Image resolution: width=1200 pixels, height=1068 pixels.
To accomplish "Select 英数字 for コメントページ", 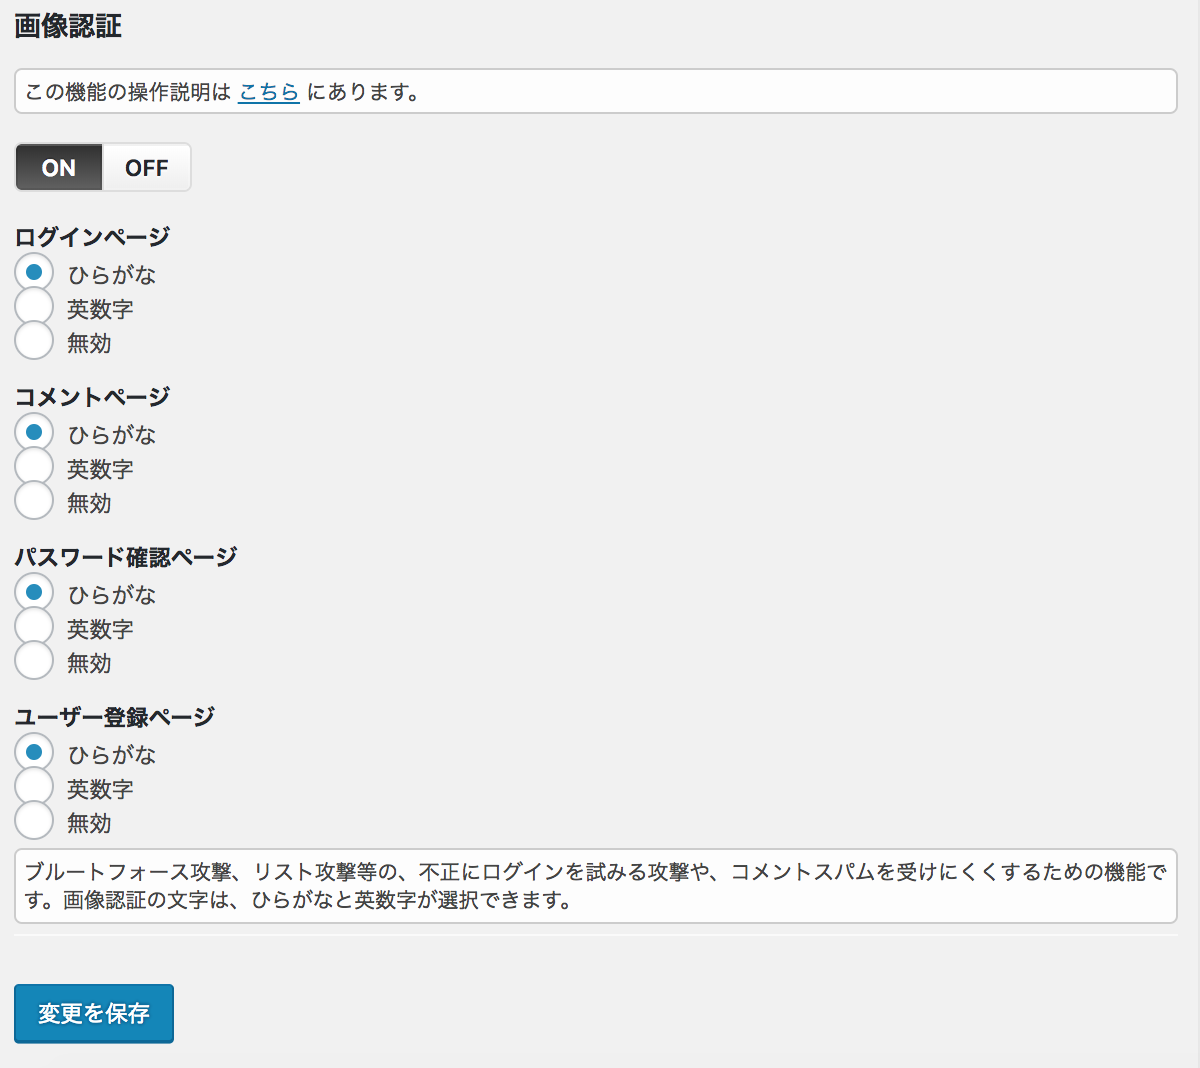I will pos(34,467).
